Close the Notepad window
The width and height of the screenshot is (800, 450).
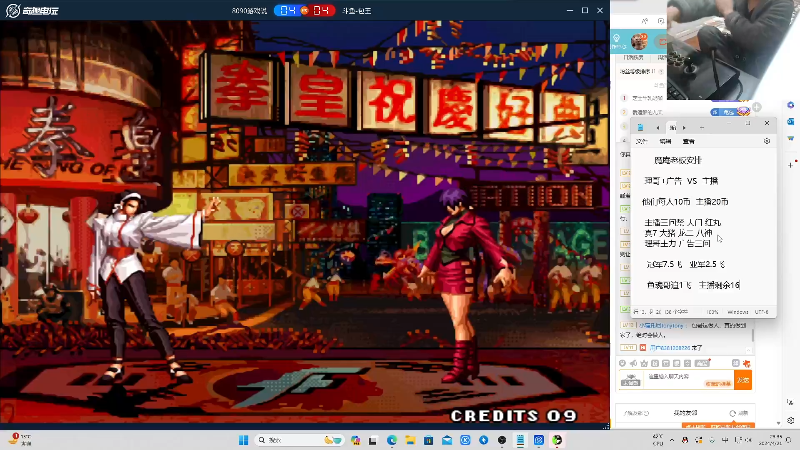(767, 123)
